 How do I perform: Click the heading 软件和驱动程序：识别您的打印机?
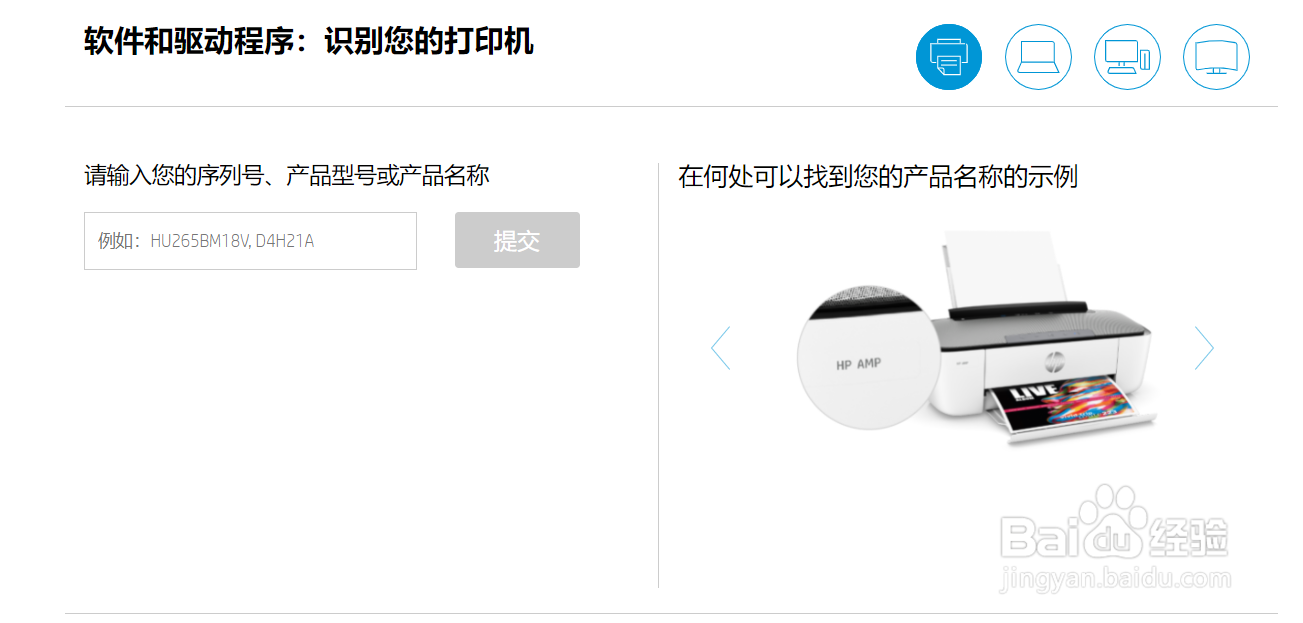(x=309, y=42)
